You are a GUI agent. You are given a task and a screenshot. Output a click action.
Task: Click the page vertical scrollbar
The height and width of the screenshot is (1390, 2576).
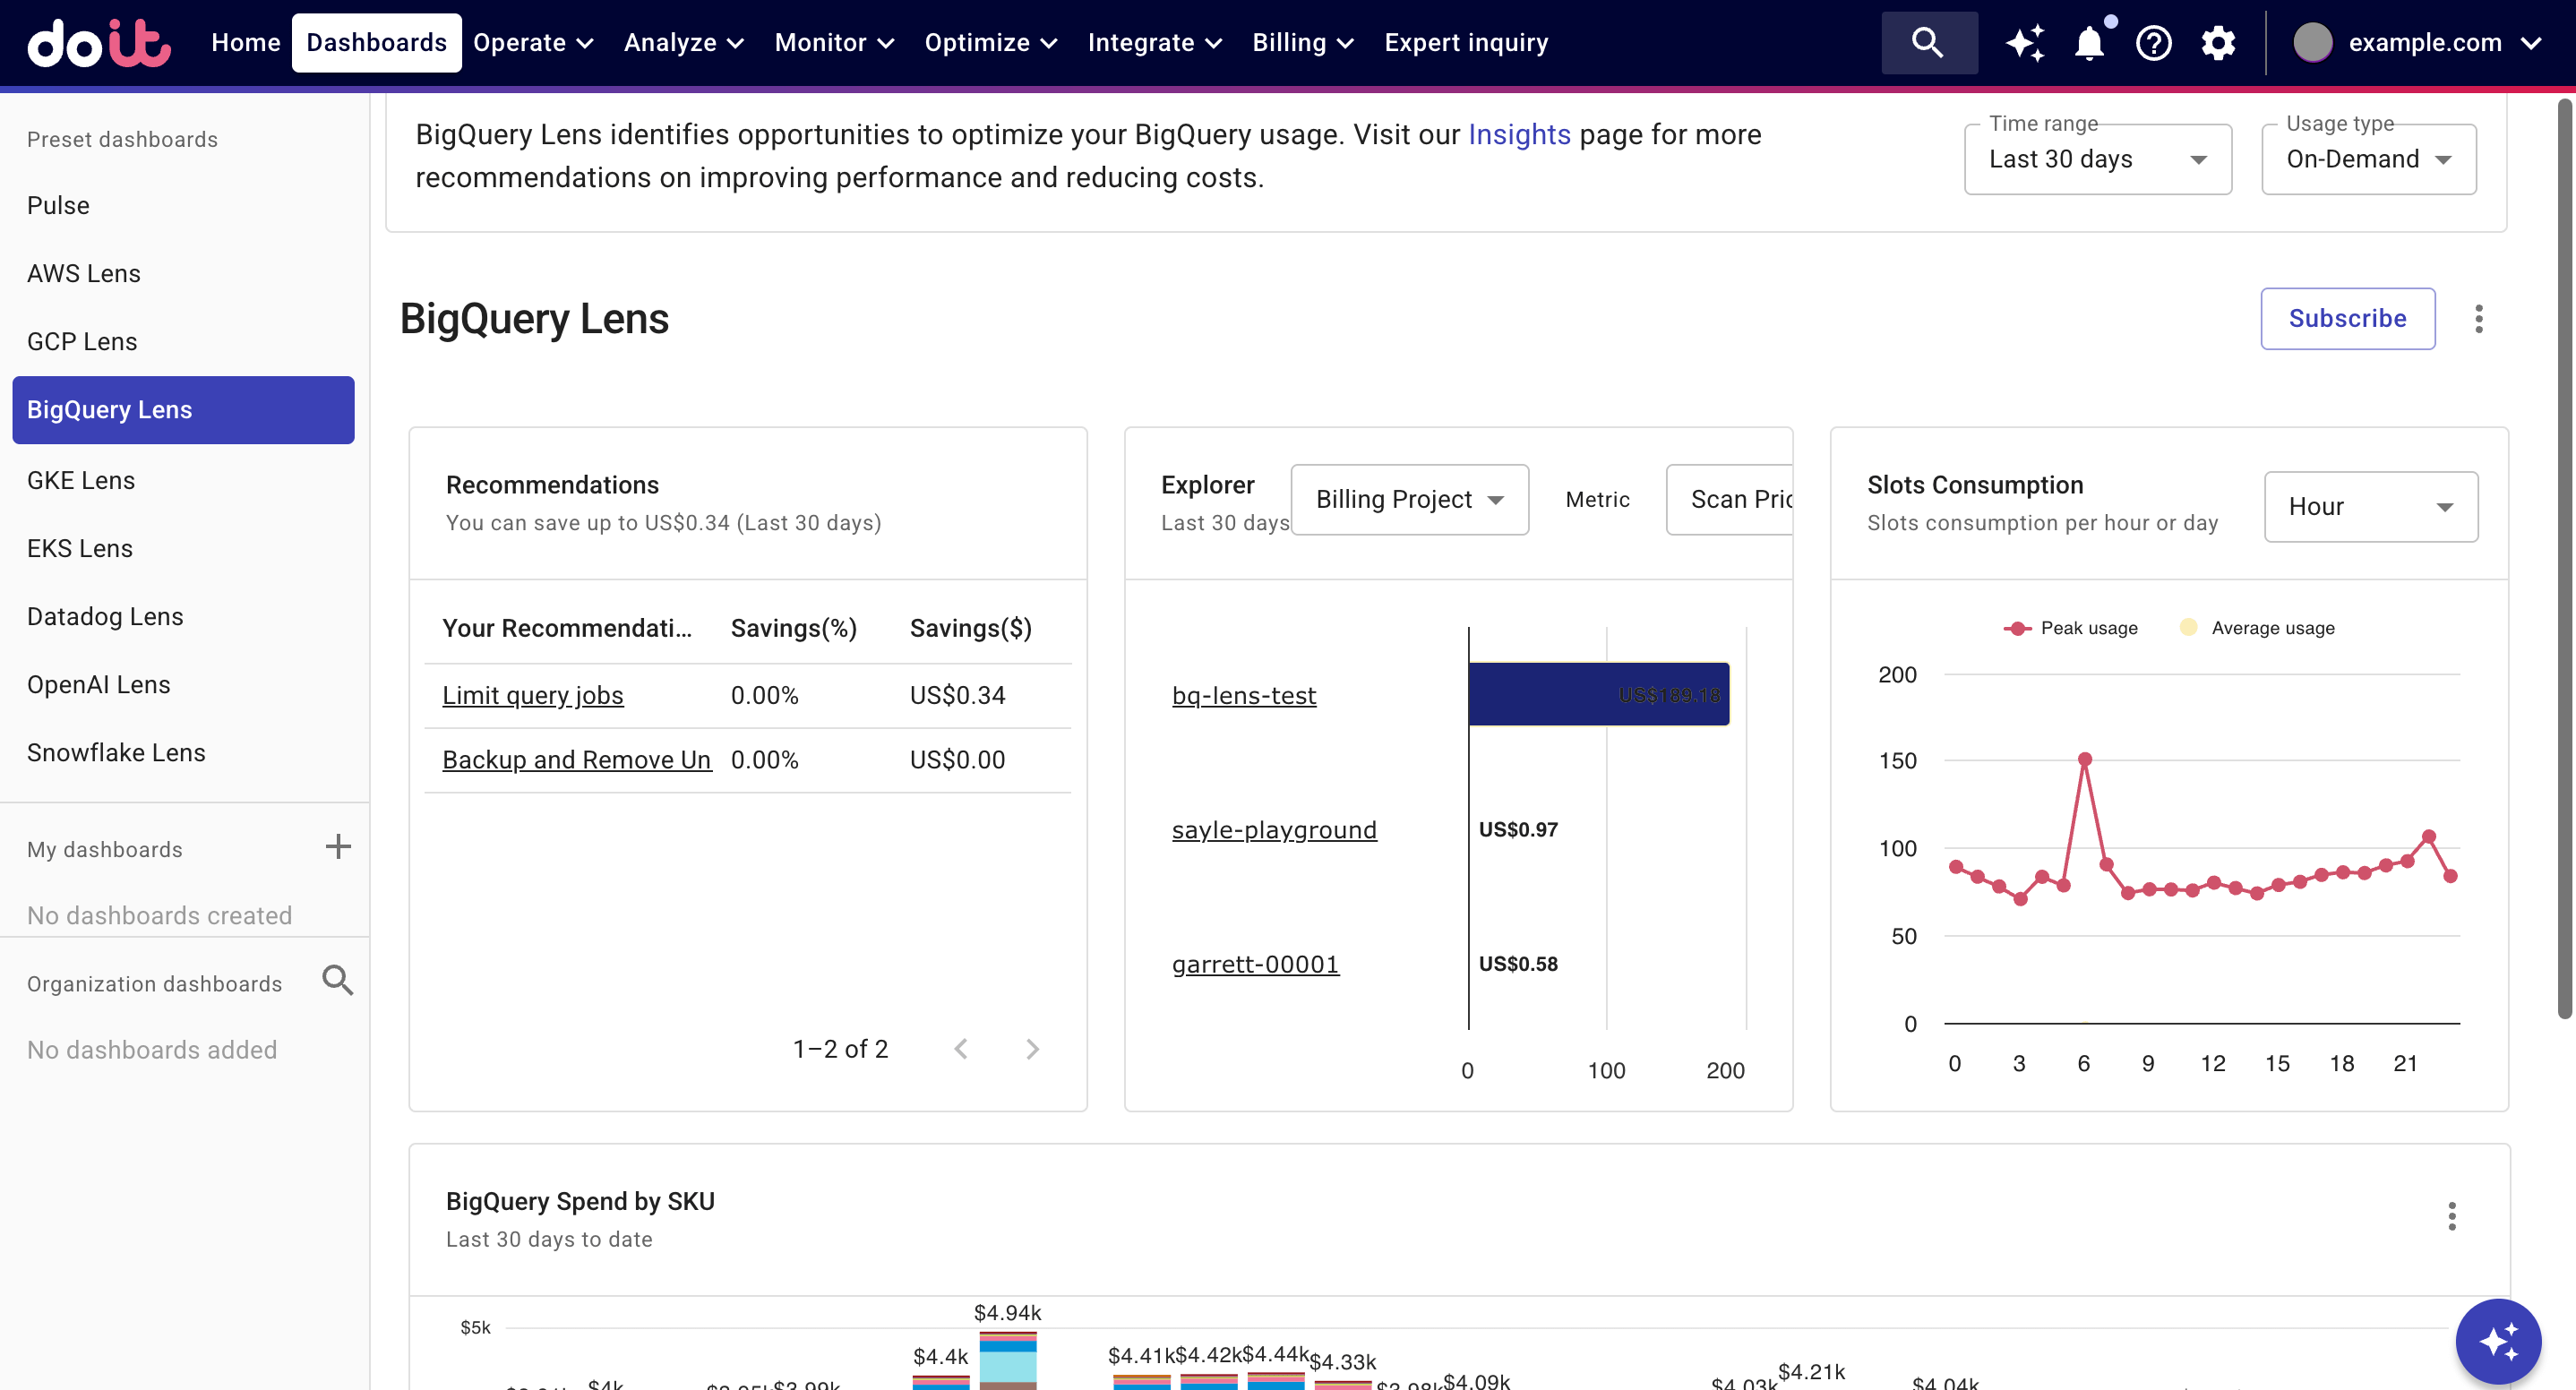(x=2564, y=558)
